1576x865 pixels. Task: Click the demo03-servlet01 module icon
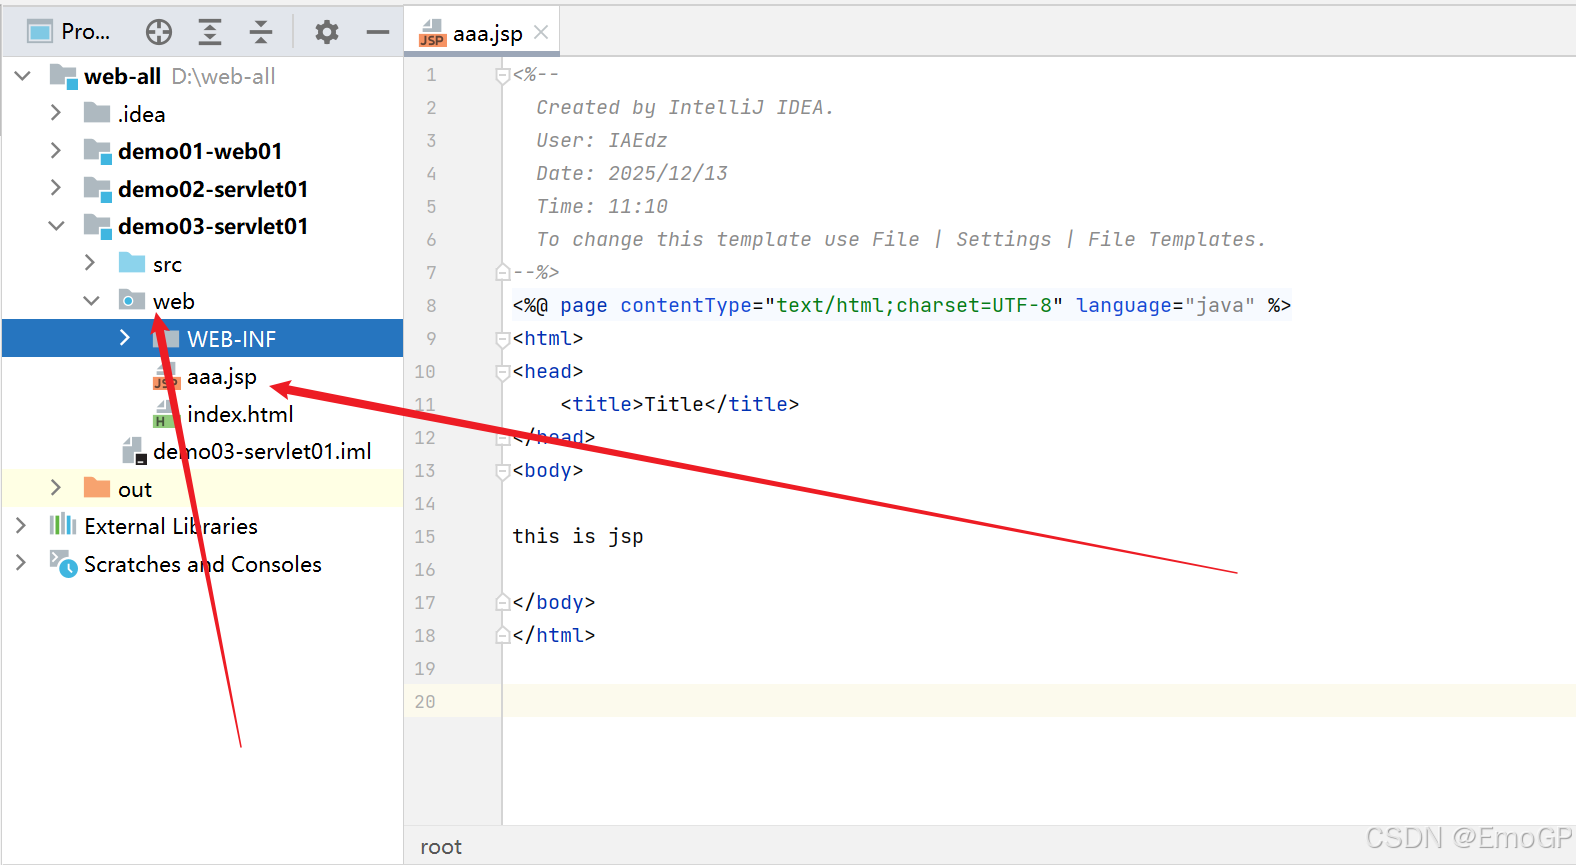(97, 226)
